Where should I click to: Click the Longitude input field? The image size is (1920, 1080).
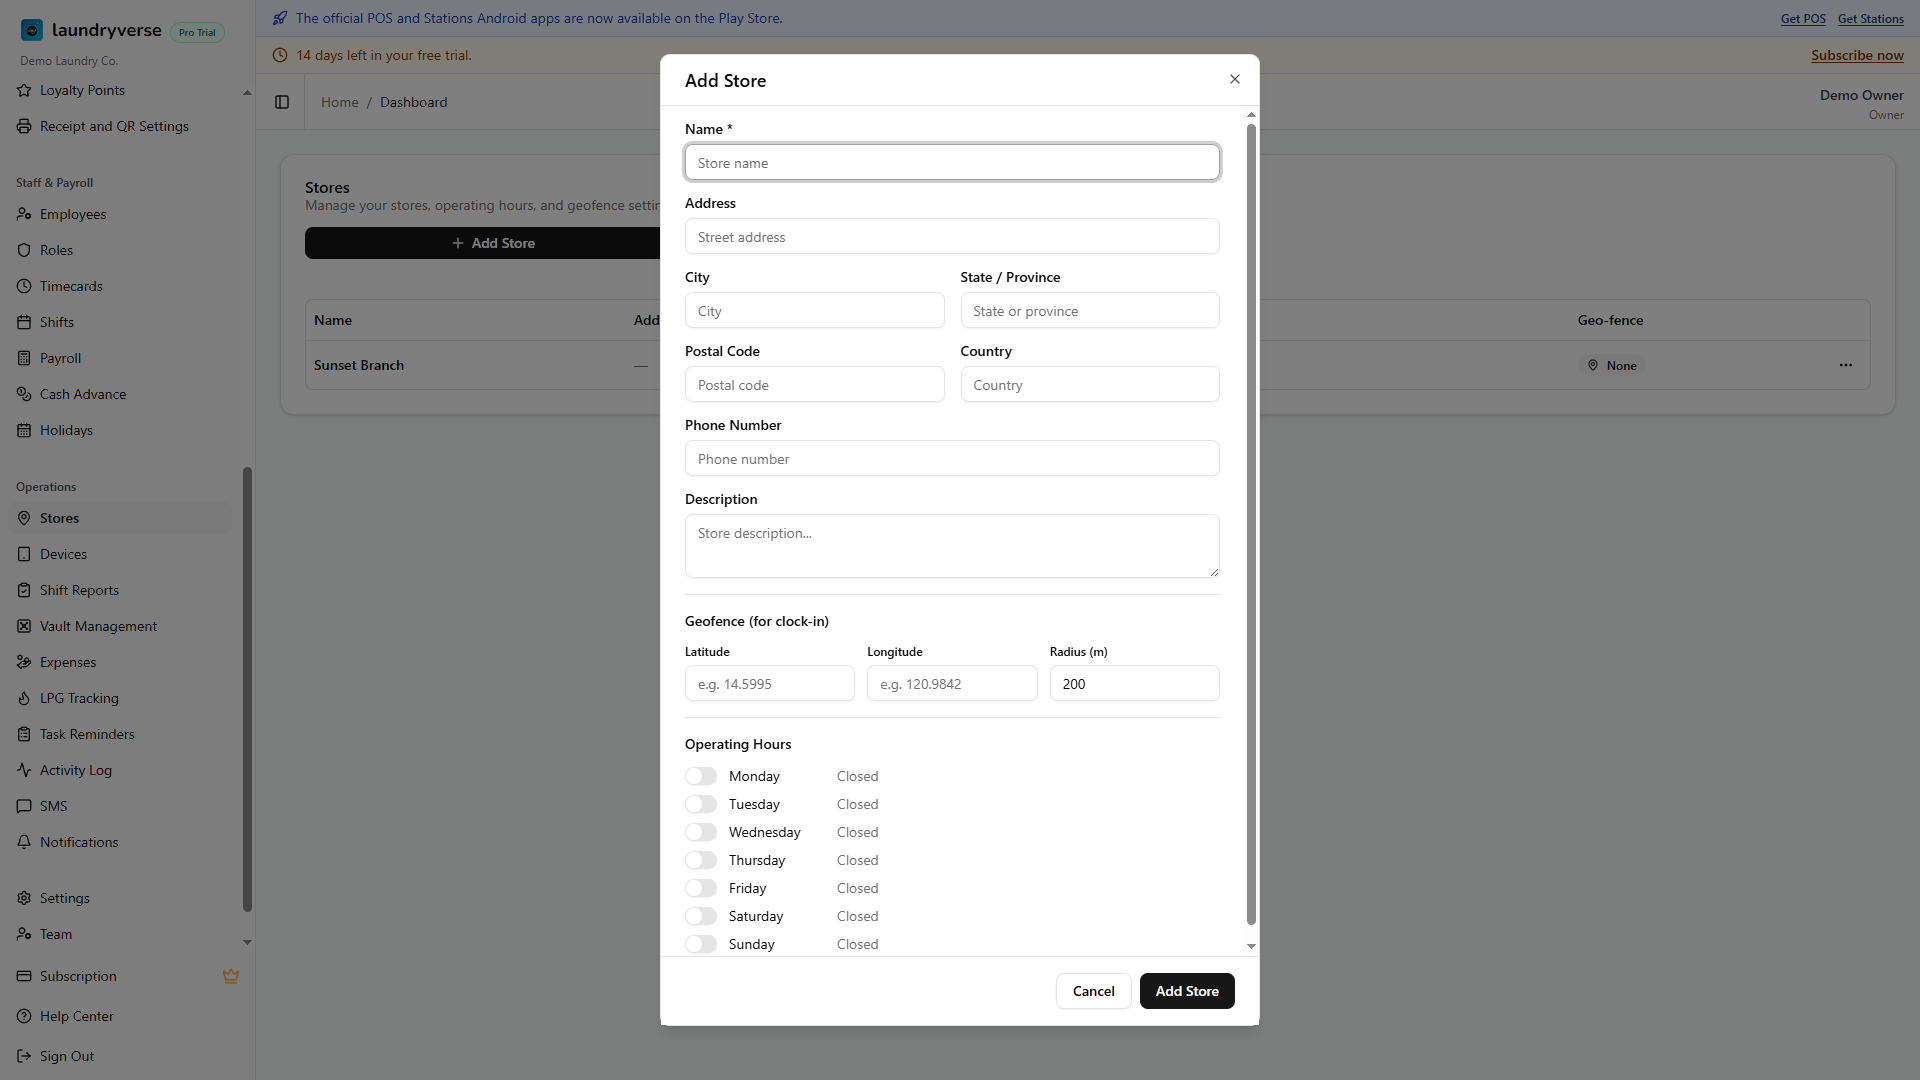[952, 683]
